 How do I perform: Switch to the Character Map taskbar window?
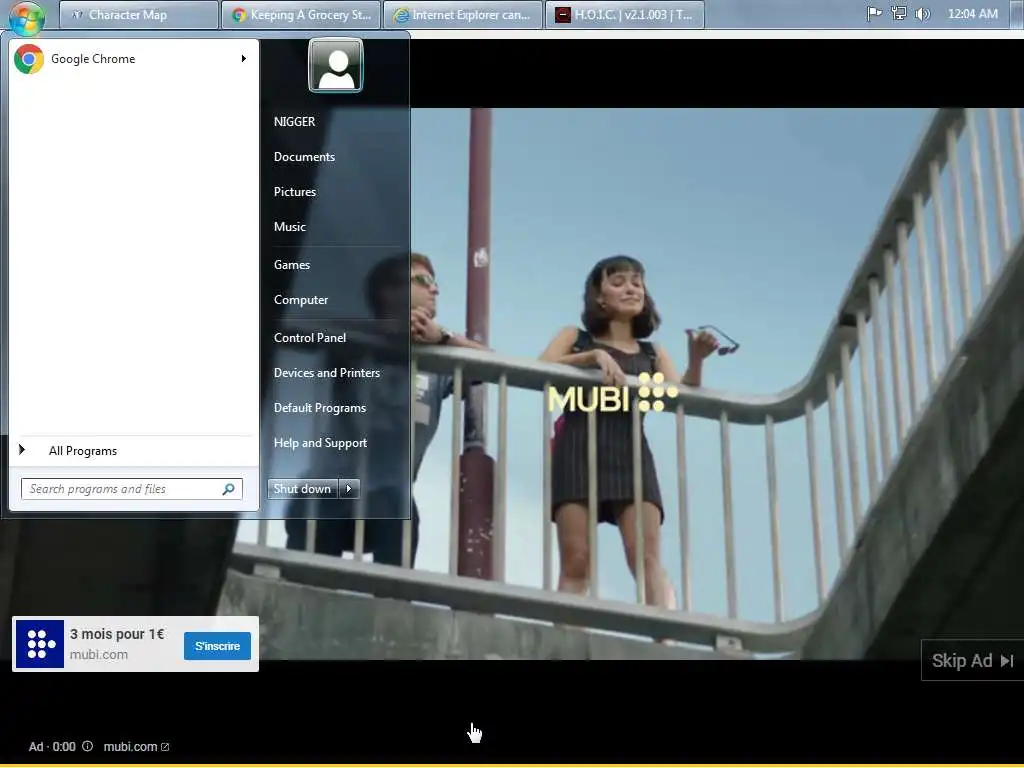[x=138, y=15]
